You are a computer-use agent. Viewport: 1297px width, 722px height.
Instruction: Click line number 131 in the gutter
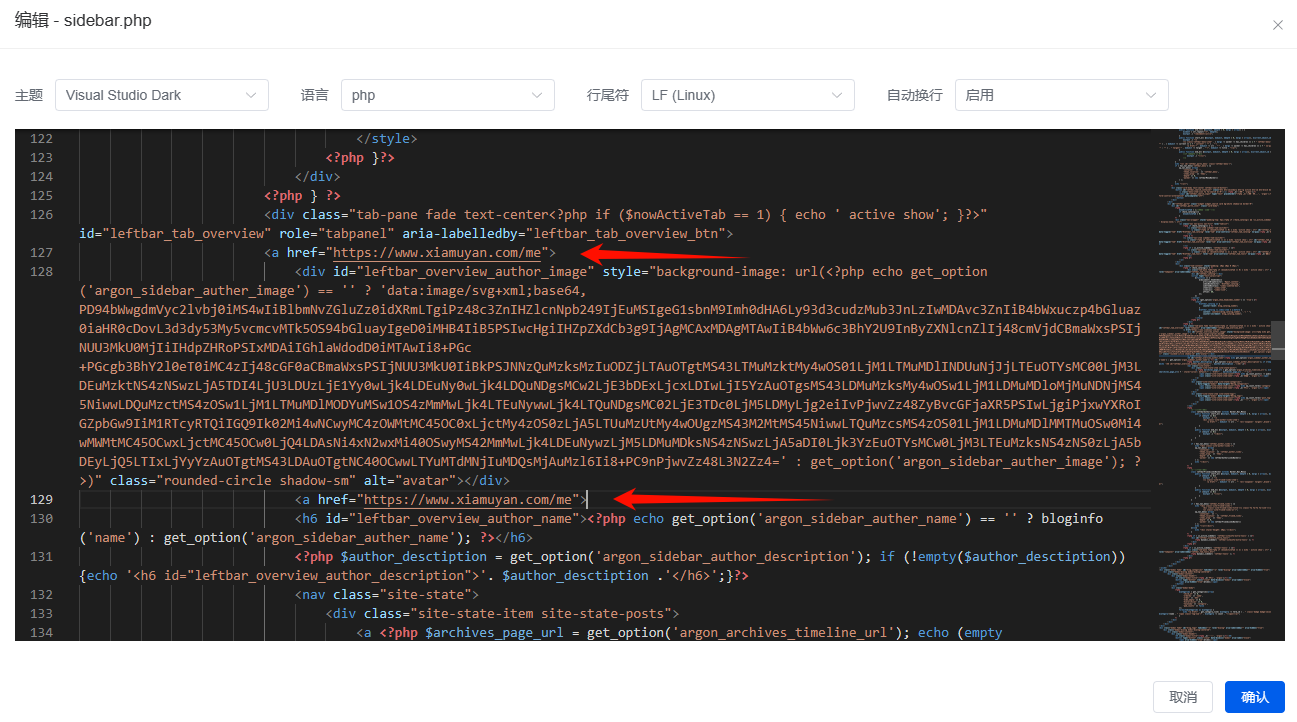click(x=42, y=557)
